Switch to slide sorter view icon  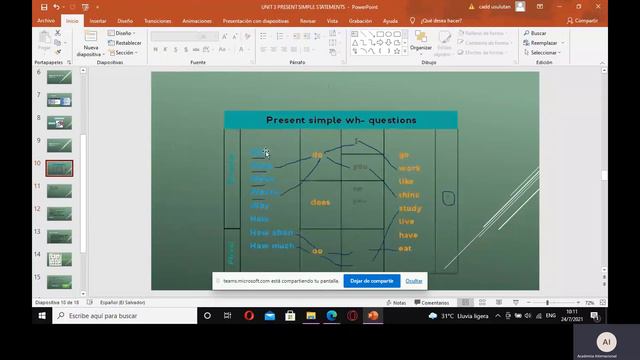[x=482, y=302]
